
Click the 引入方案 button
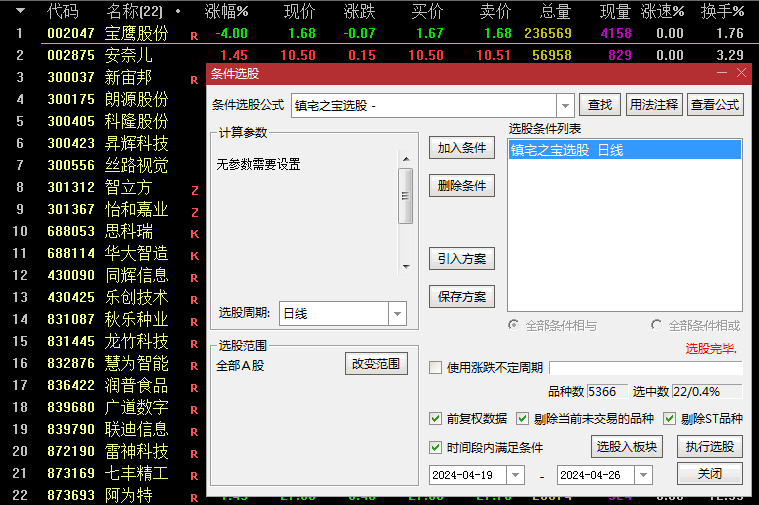click(462, 259)
